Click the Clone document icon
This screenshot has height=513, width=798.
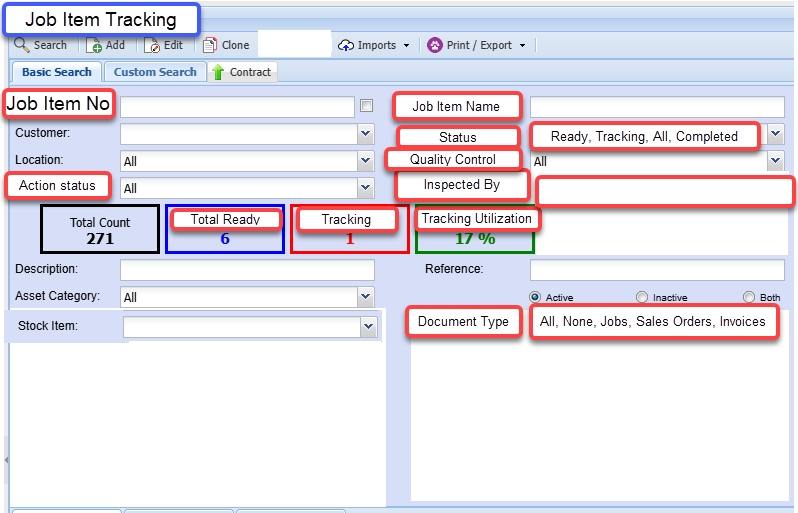[x=210, y=45]
